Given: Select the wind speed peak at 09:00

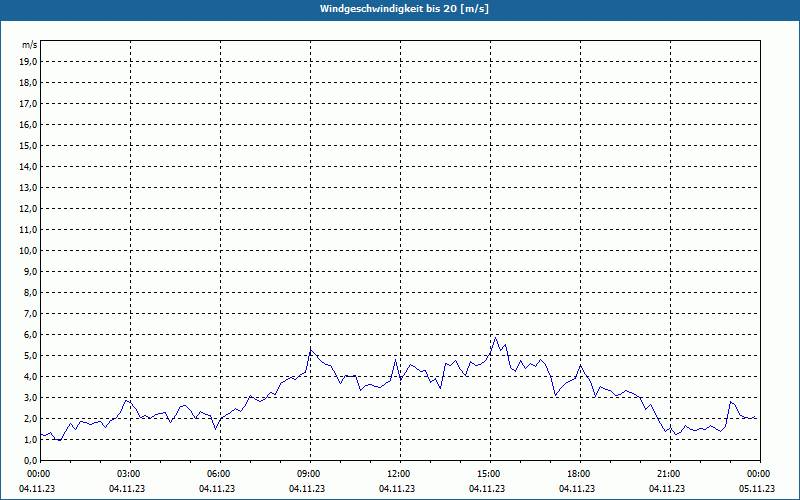Looking at the screenshot, I should click(x=311, y=349).
